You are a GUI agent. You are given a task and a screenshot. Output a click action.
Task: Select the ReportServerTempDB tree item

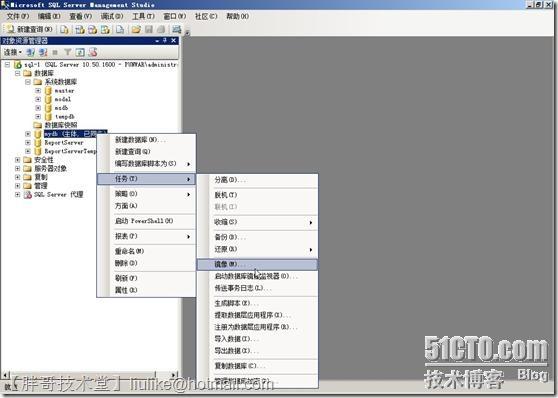coord(70,151)
